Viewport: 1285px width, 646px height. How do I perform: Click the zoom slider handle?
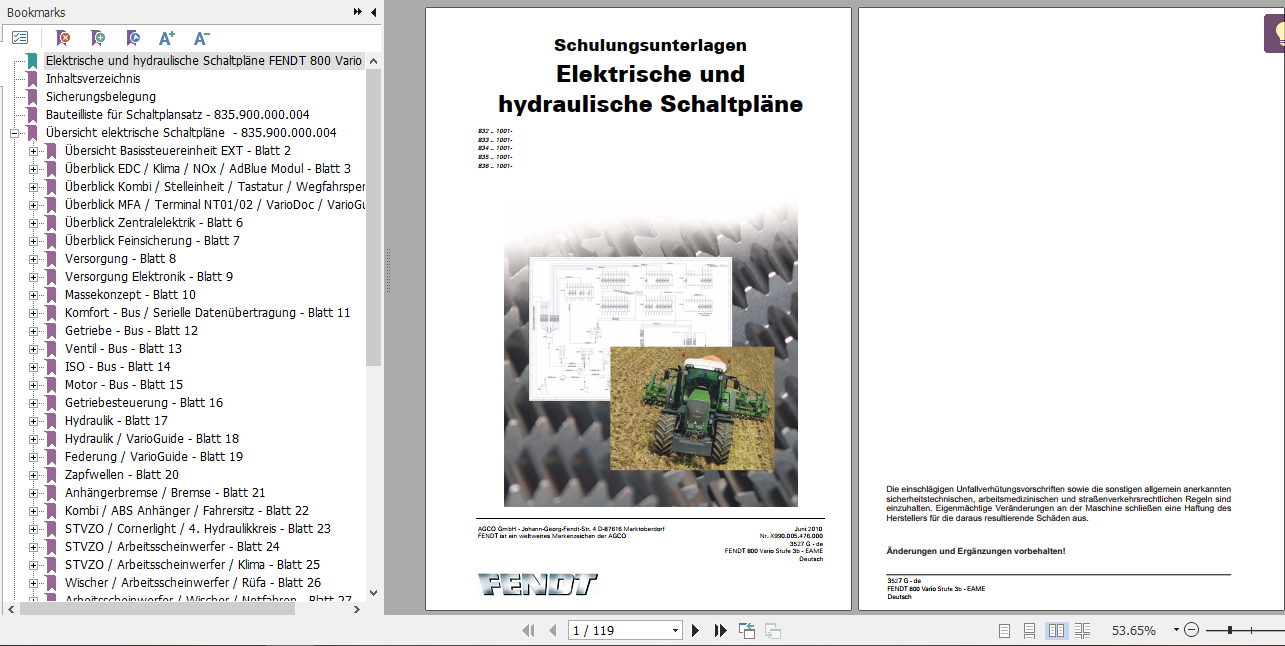(x=1229, y=630)
